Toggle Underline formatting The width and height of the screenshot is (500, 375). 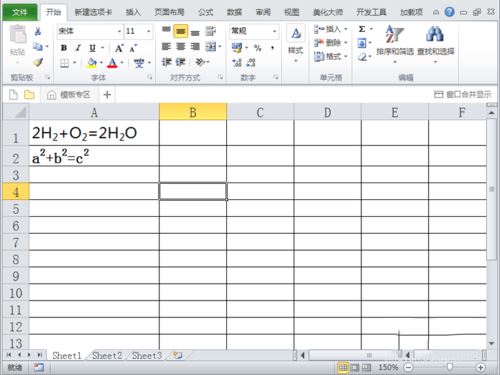92,48
